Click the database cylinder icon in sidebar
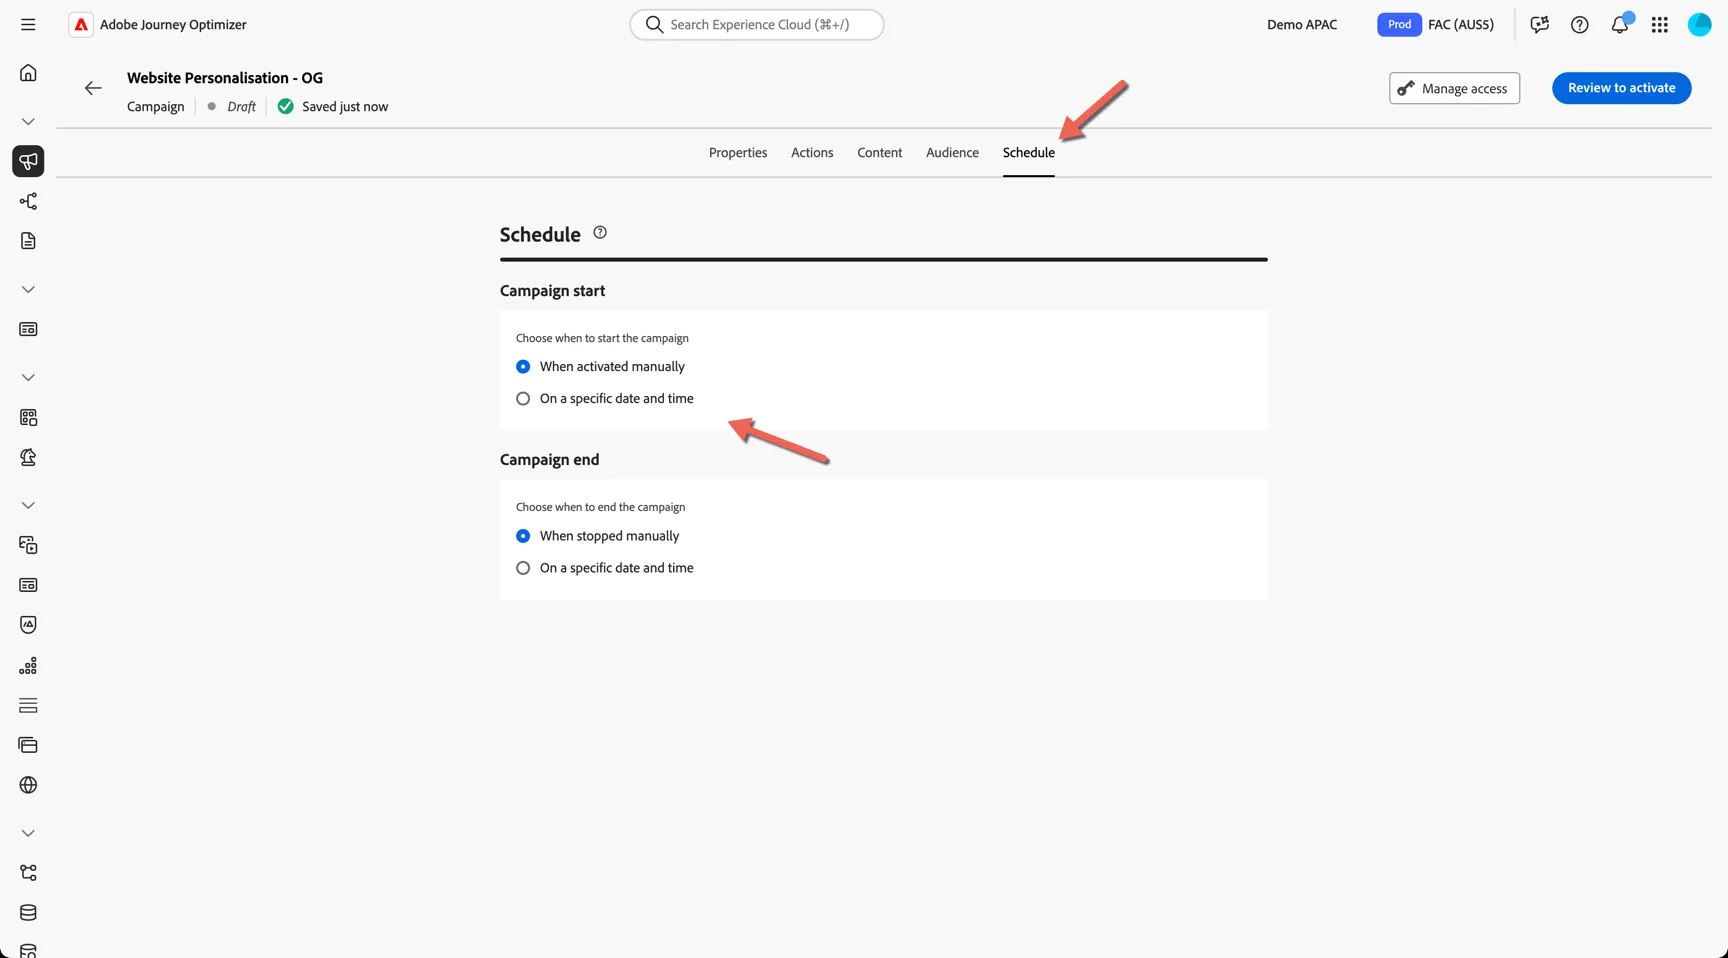1728x958 pixels. 28,913
